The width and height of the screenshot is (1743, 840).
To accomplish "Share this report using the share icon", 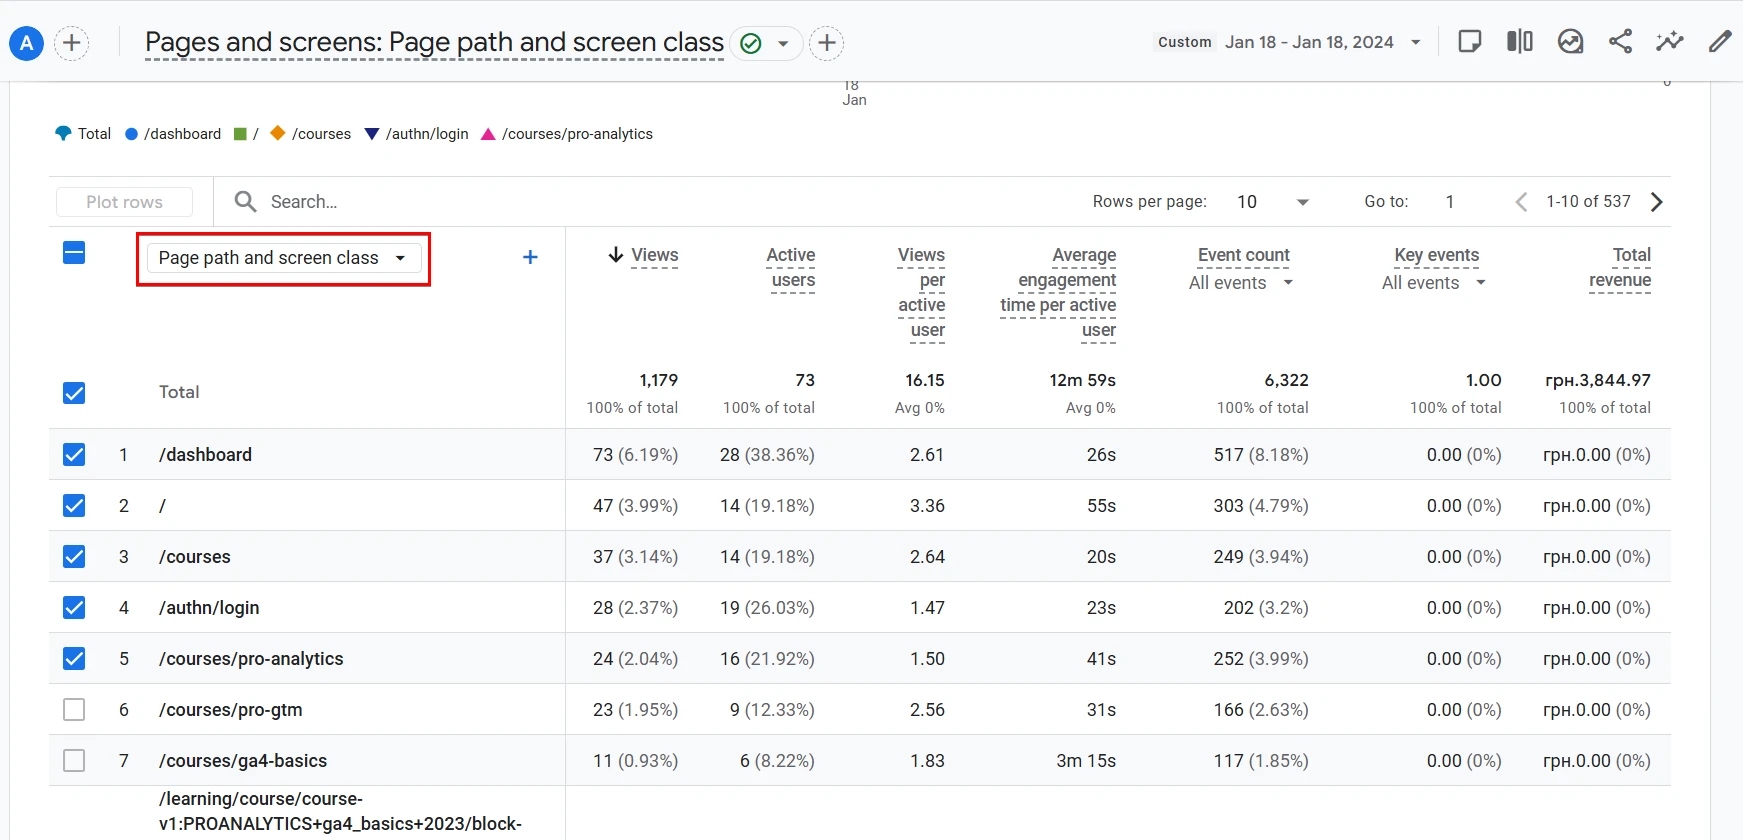I will (x=1620, y=42).
